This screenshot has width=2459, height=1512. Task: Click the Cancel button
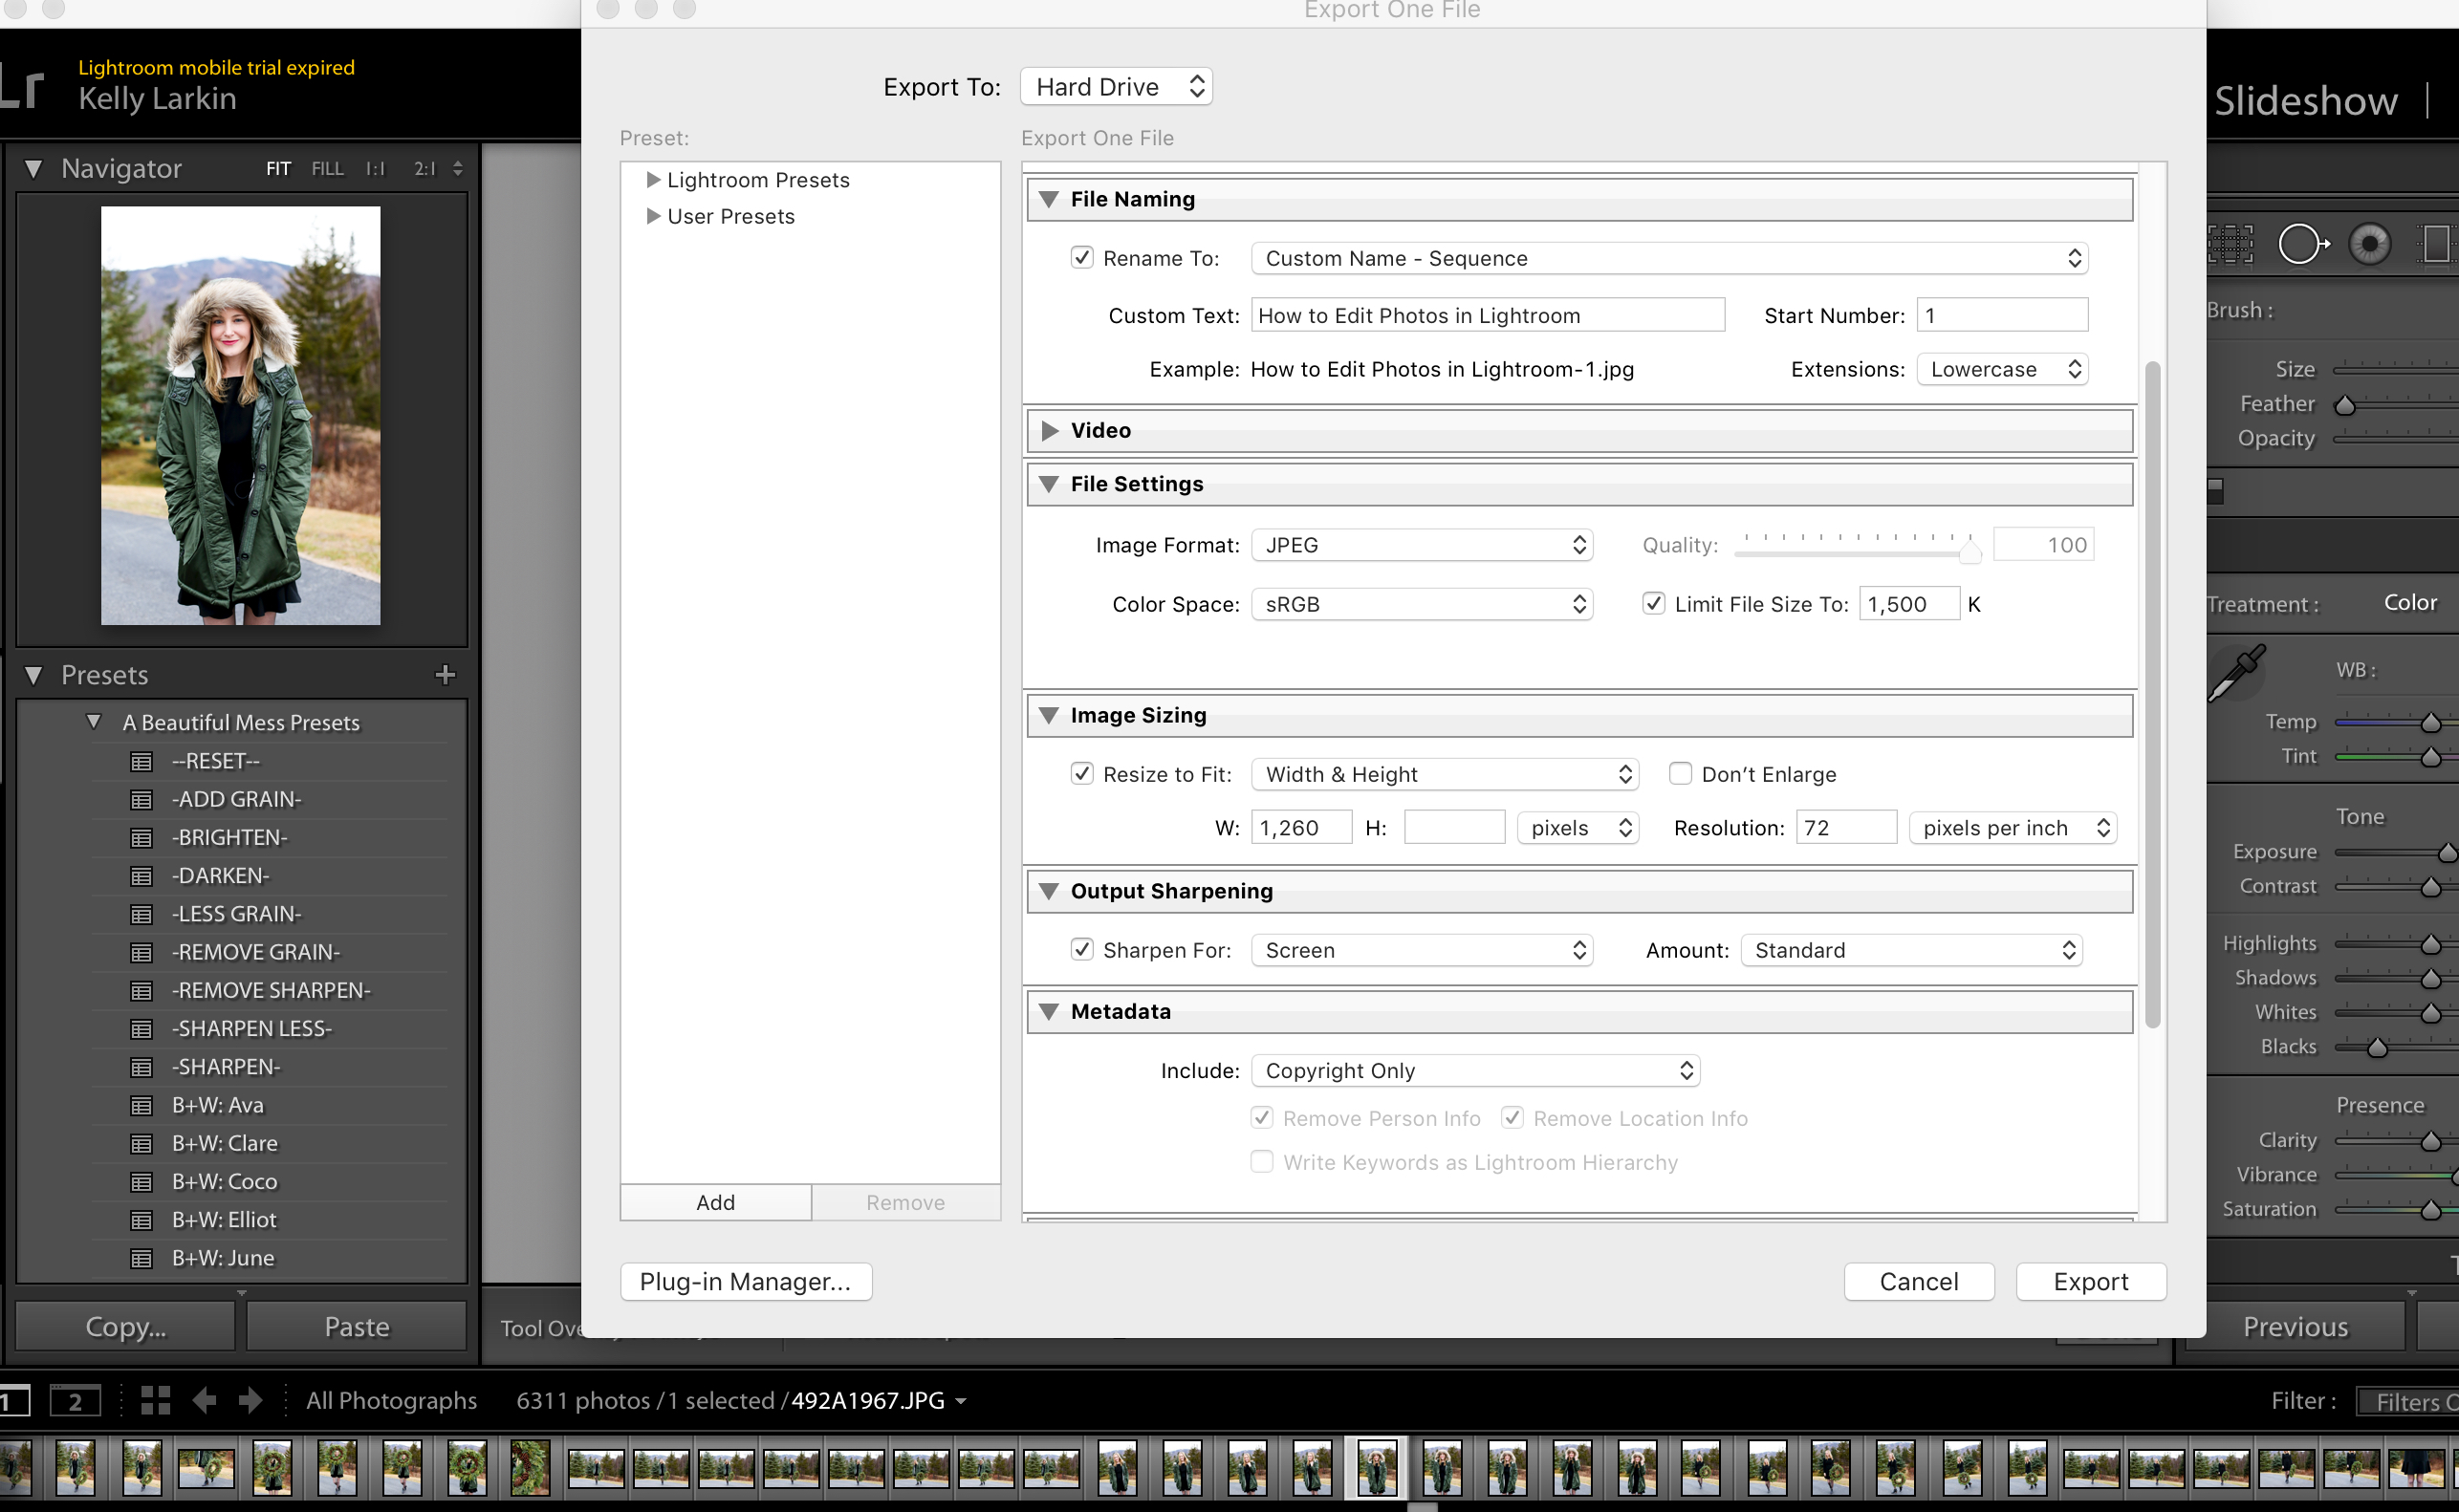coord(1920,1280)
